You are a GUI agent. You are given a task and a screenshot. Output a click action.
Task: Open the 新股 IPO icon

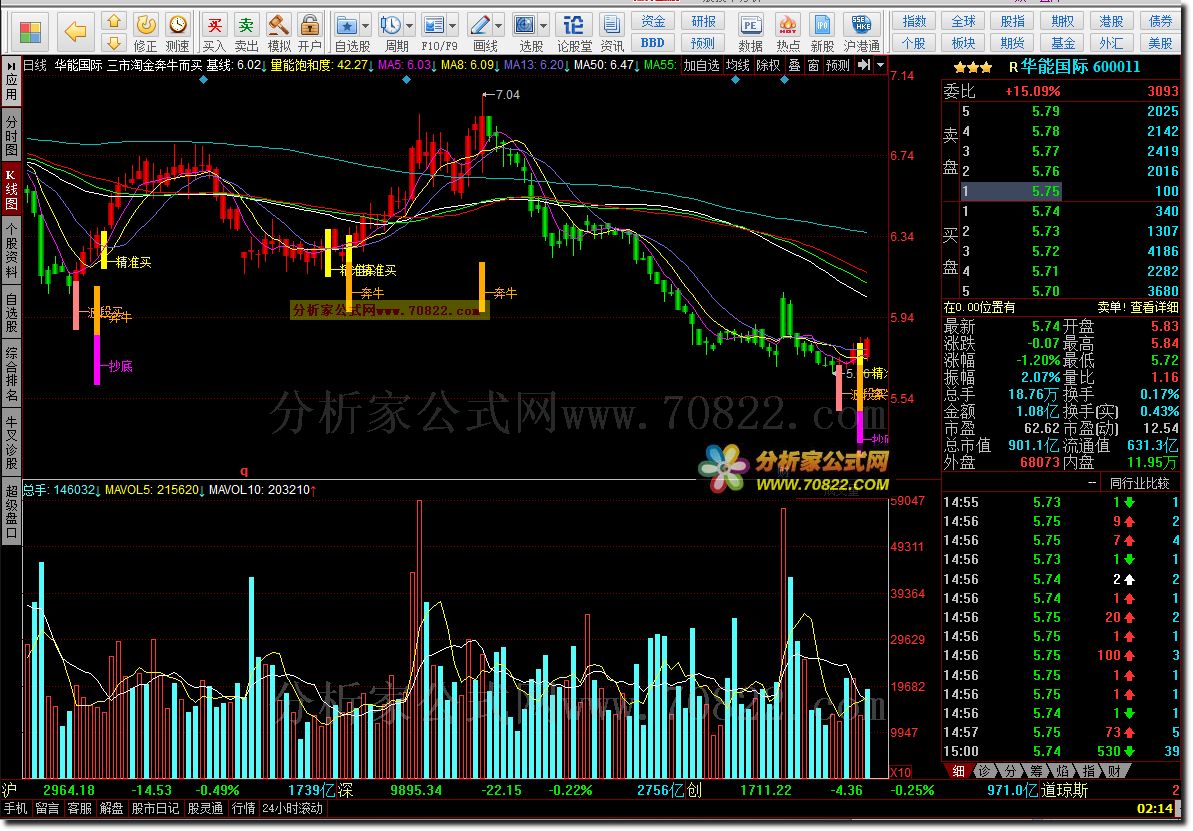(x=822, y=33)
